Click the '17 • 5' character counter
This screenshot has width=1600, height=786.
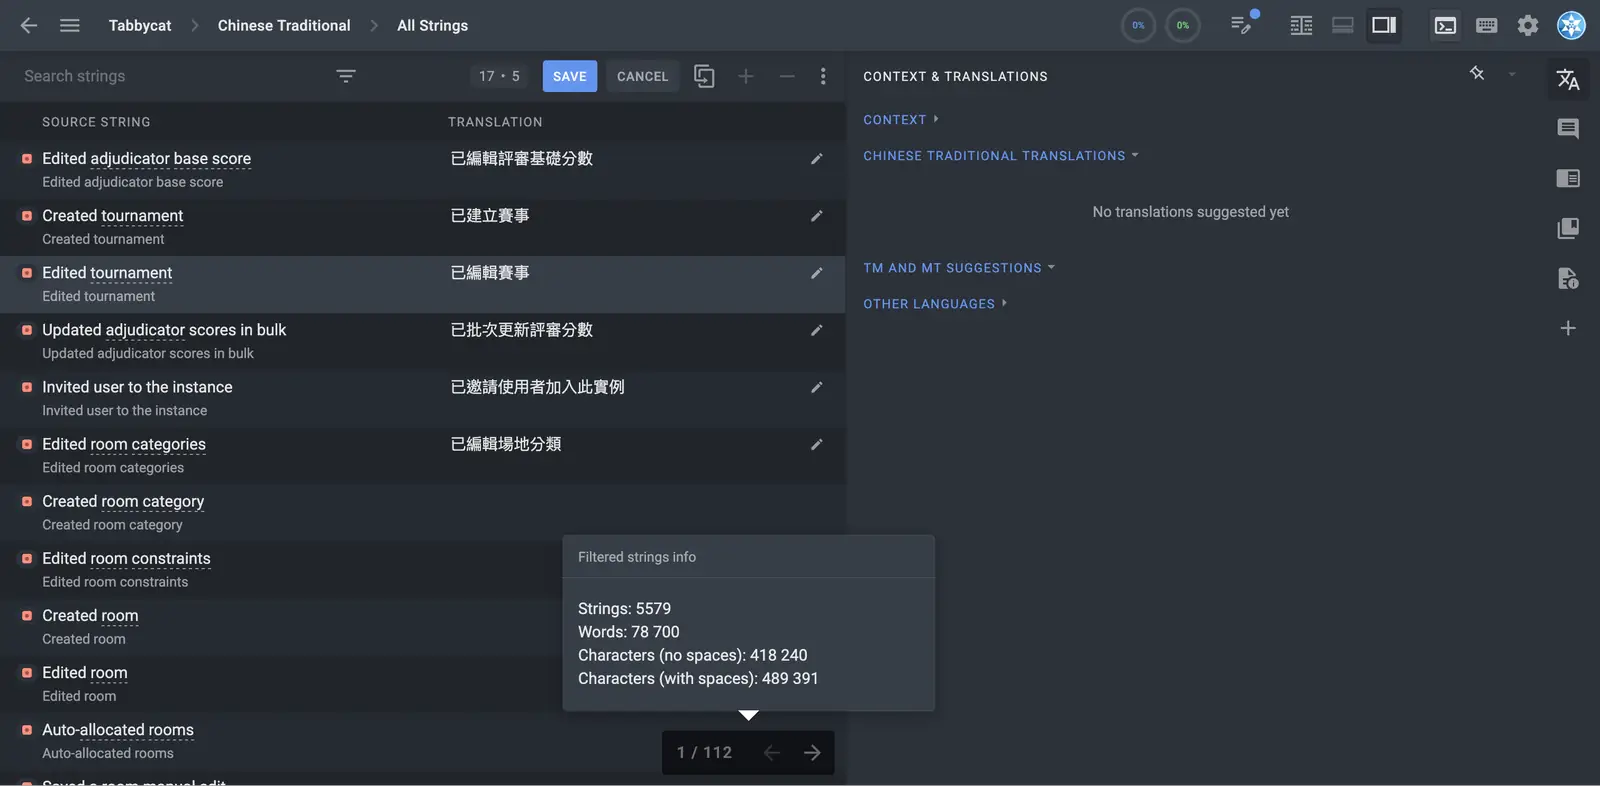coord(499,76)
